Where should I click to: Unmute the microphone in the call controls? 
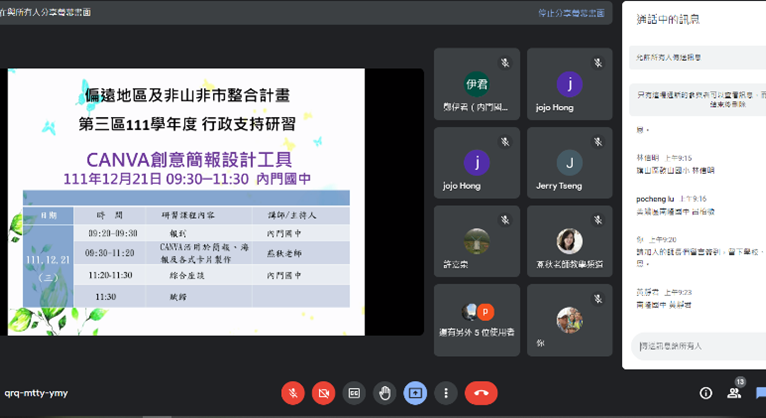pos(293,393)
